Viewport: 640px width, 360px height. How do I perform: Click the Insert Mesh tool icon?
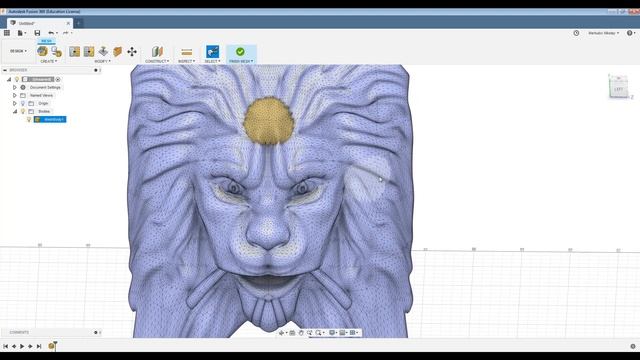[42, 51]
